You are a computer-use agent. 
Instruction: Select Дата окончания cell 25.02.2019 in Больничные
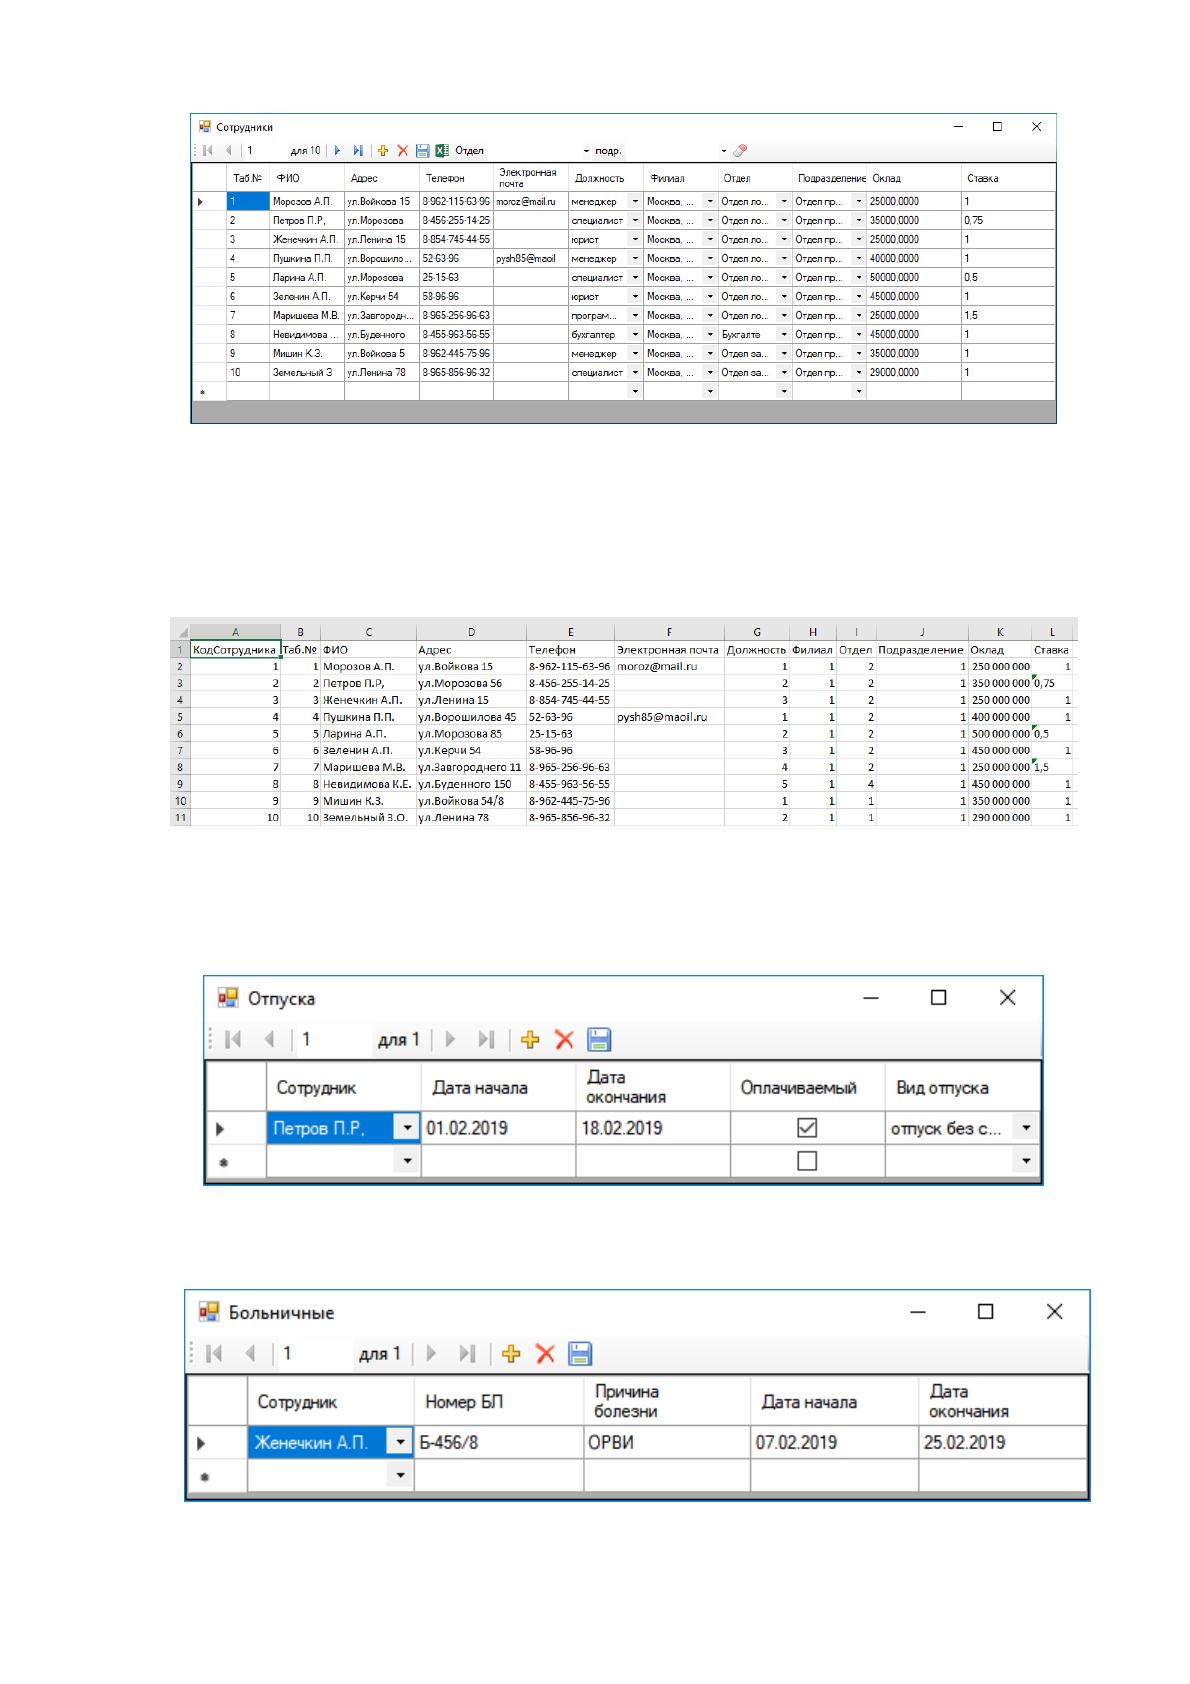pos(1003,1443)
